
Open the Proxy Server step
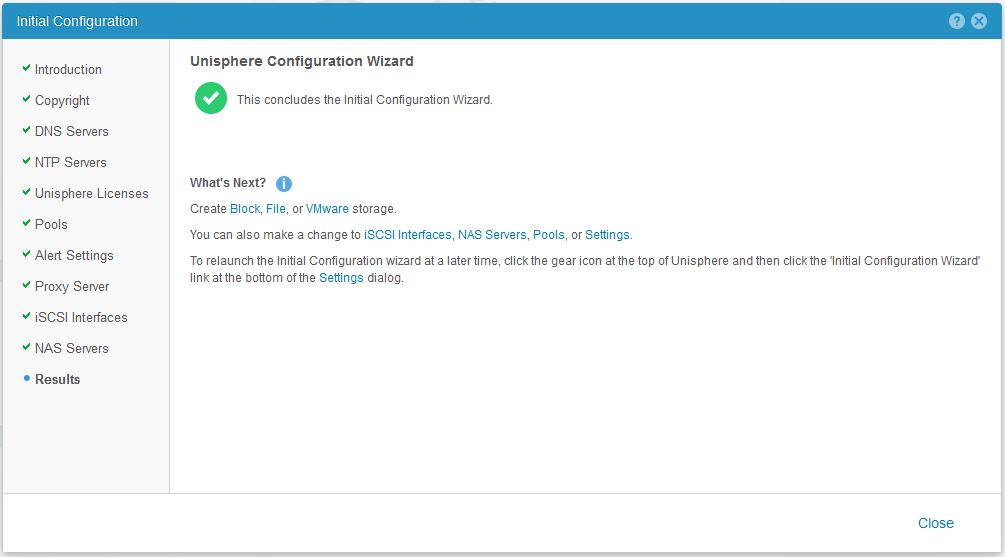pyautogui.click(x=72, y=287)
